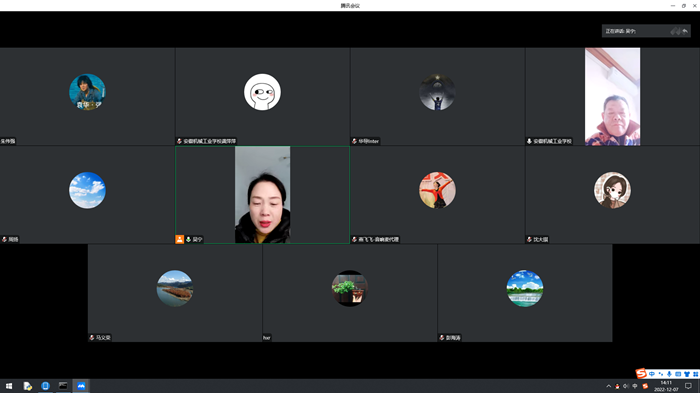Open Sogou skin shirt icon
This screenshot has height=393, width=700.
(687, 374)
